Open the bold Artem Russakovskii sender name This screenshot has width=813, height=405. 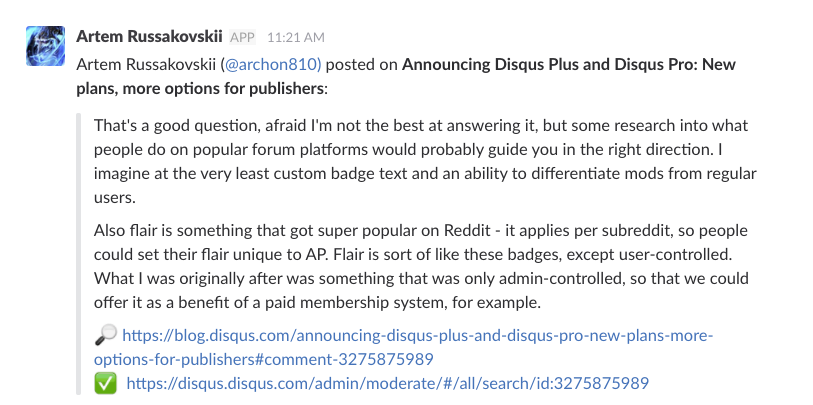149,37
